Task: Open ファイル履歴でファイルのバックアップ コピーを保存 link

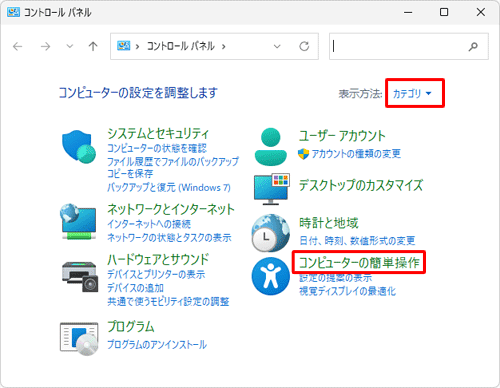Action: click(173, 168)
